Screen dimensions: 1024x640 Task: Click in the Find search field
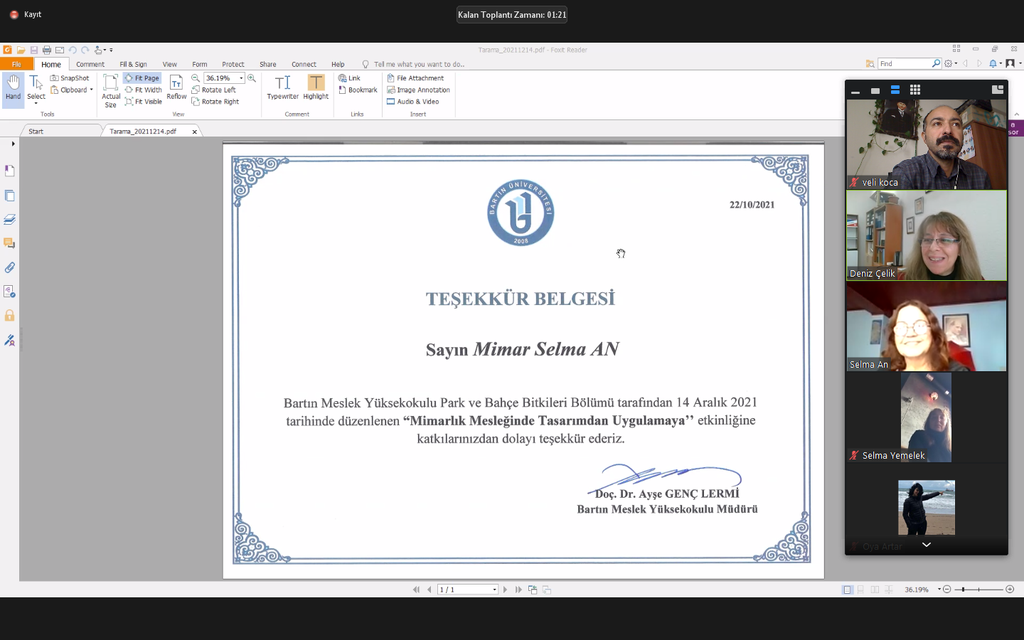[x=903, y=64]
